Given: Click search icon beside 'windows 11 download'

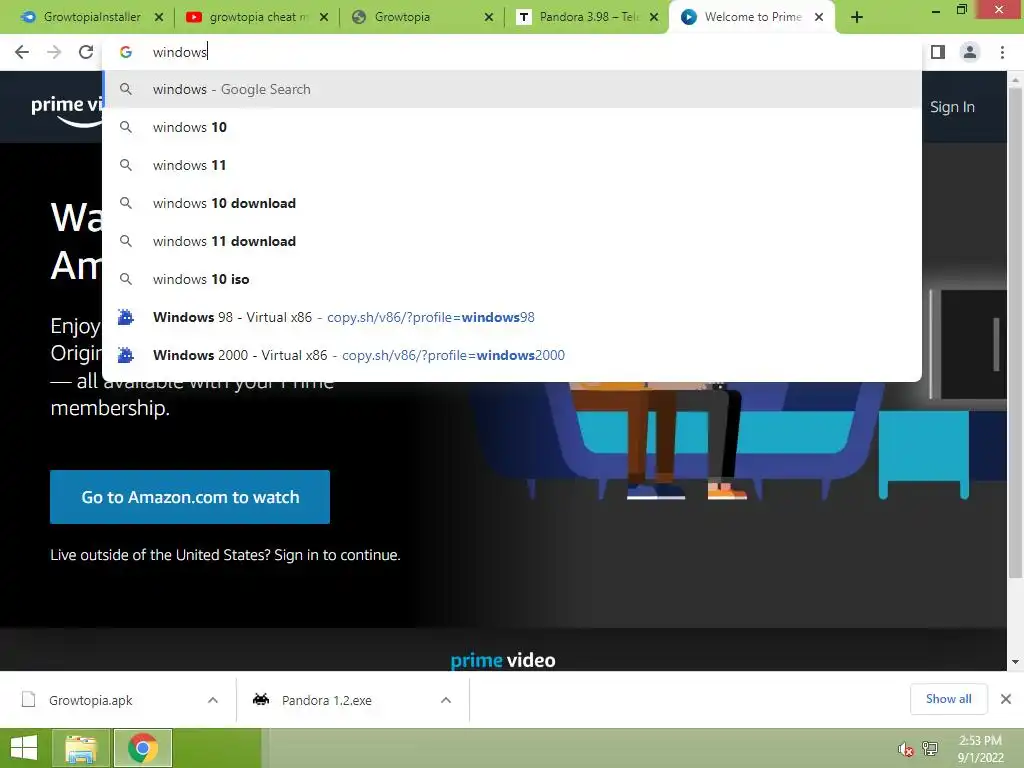Looking at the screenshot, I should click(126, 241).
